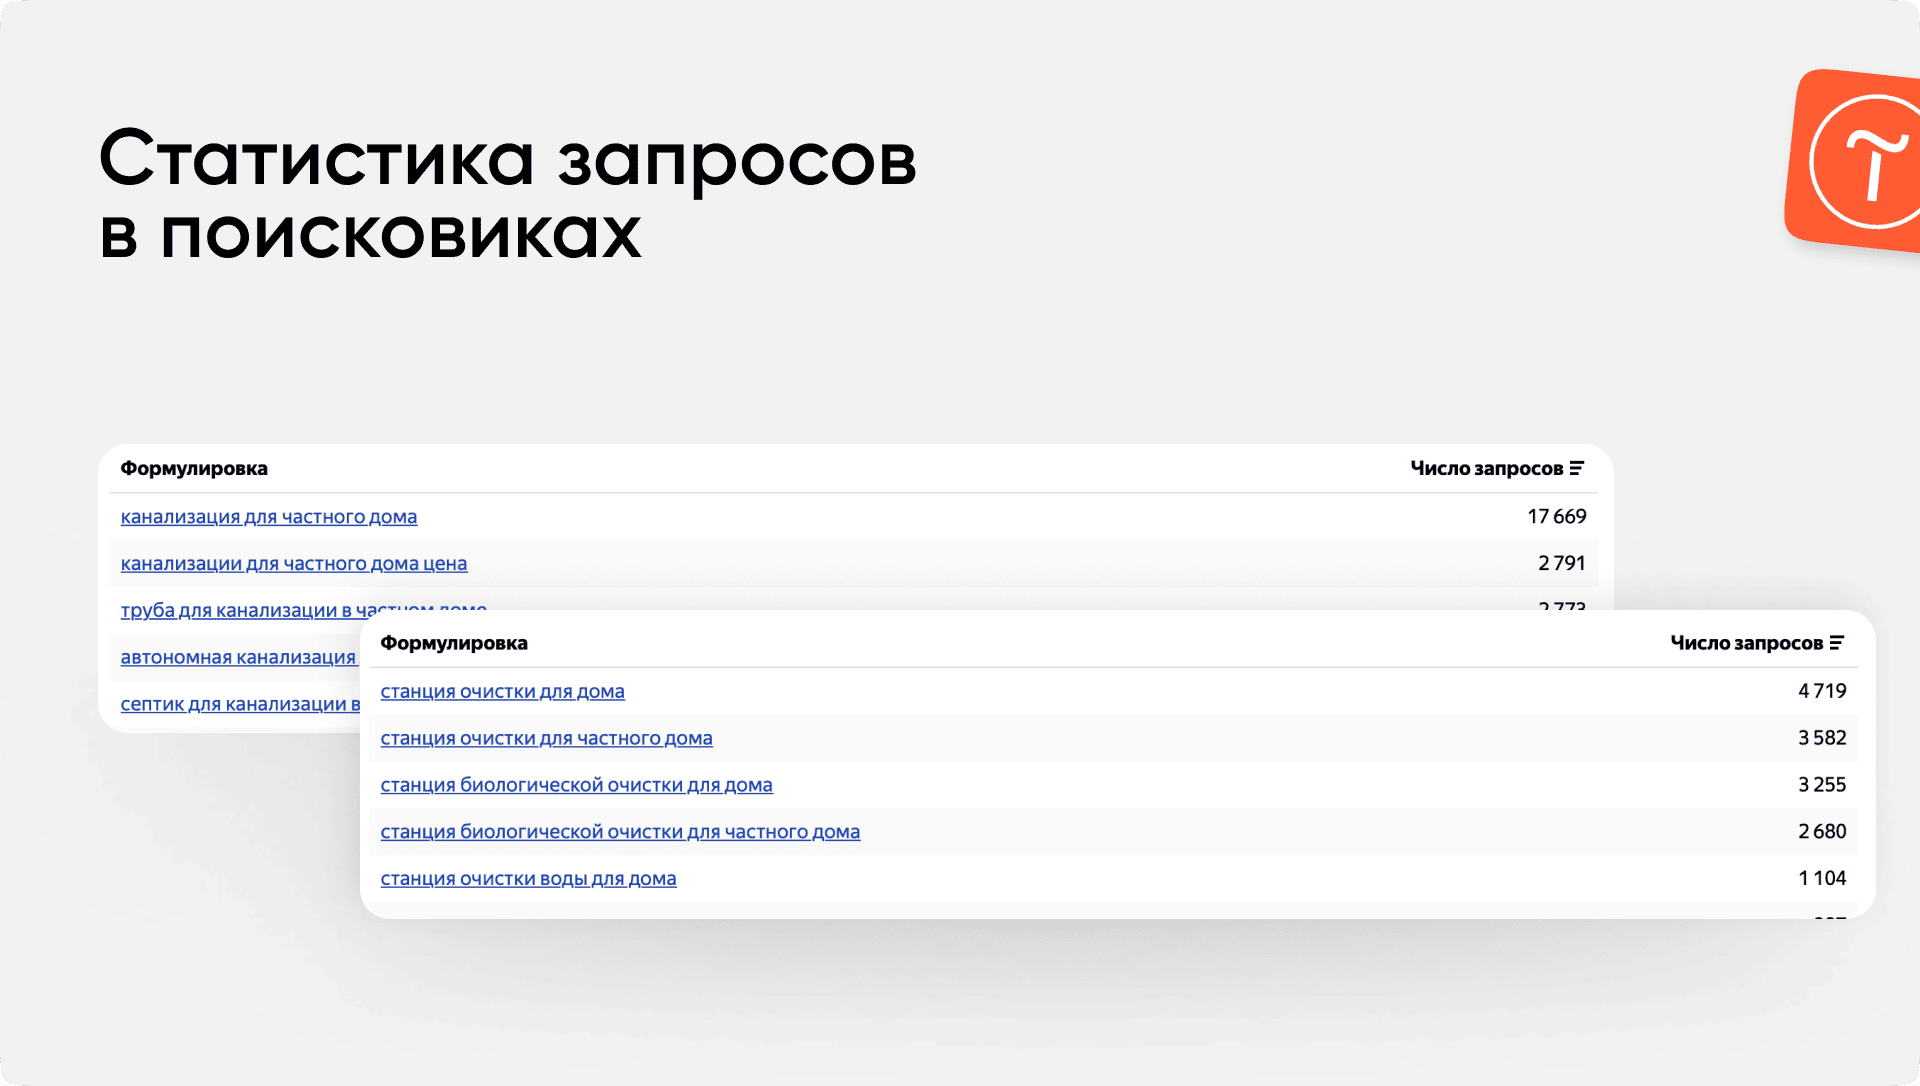Viewport: 1920px width, 1086px height.
Task: Click the 4 719 request count
Action: tap(1822, 691)
